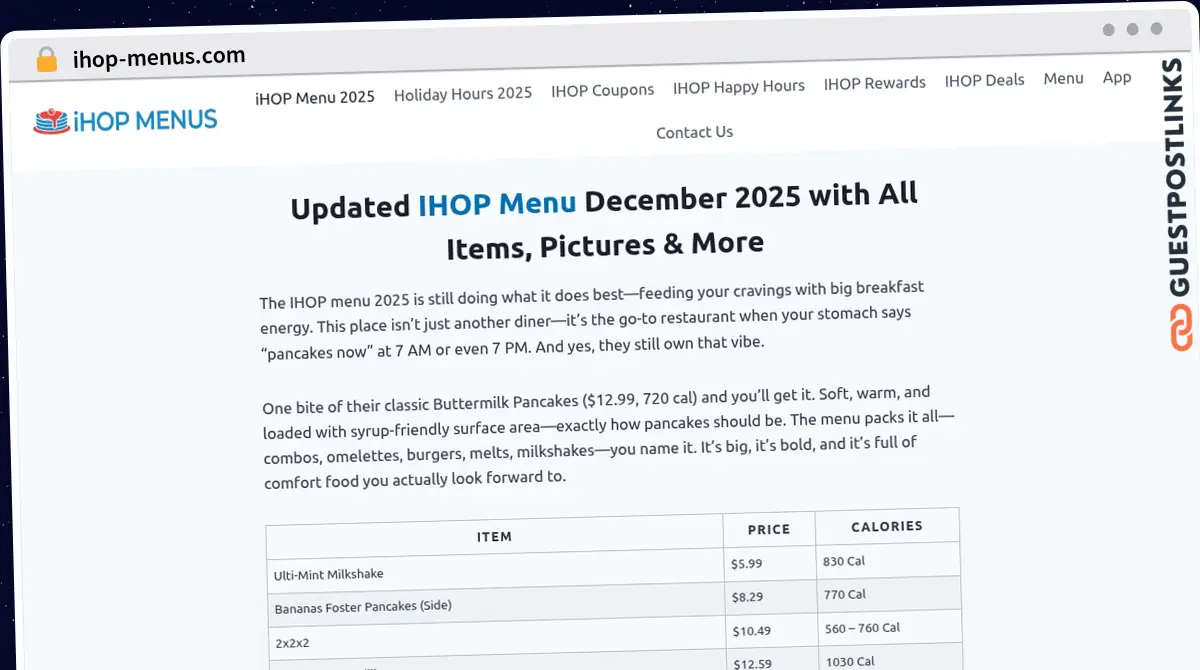Open the IHOP Menu 2025 navigation item
This screenshot has width=1200, height=670.
[x=315, y=96]
